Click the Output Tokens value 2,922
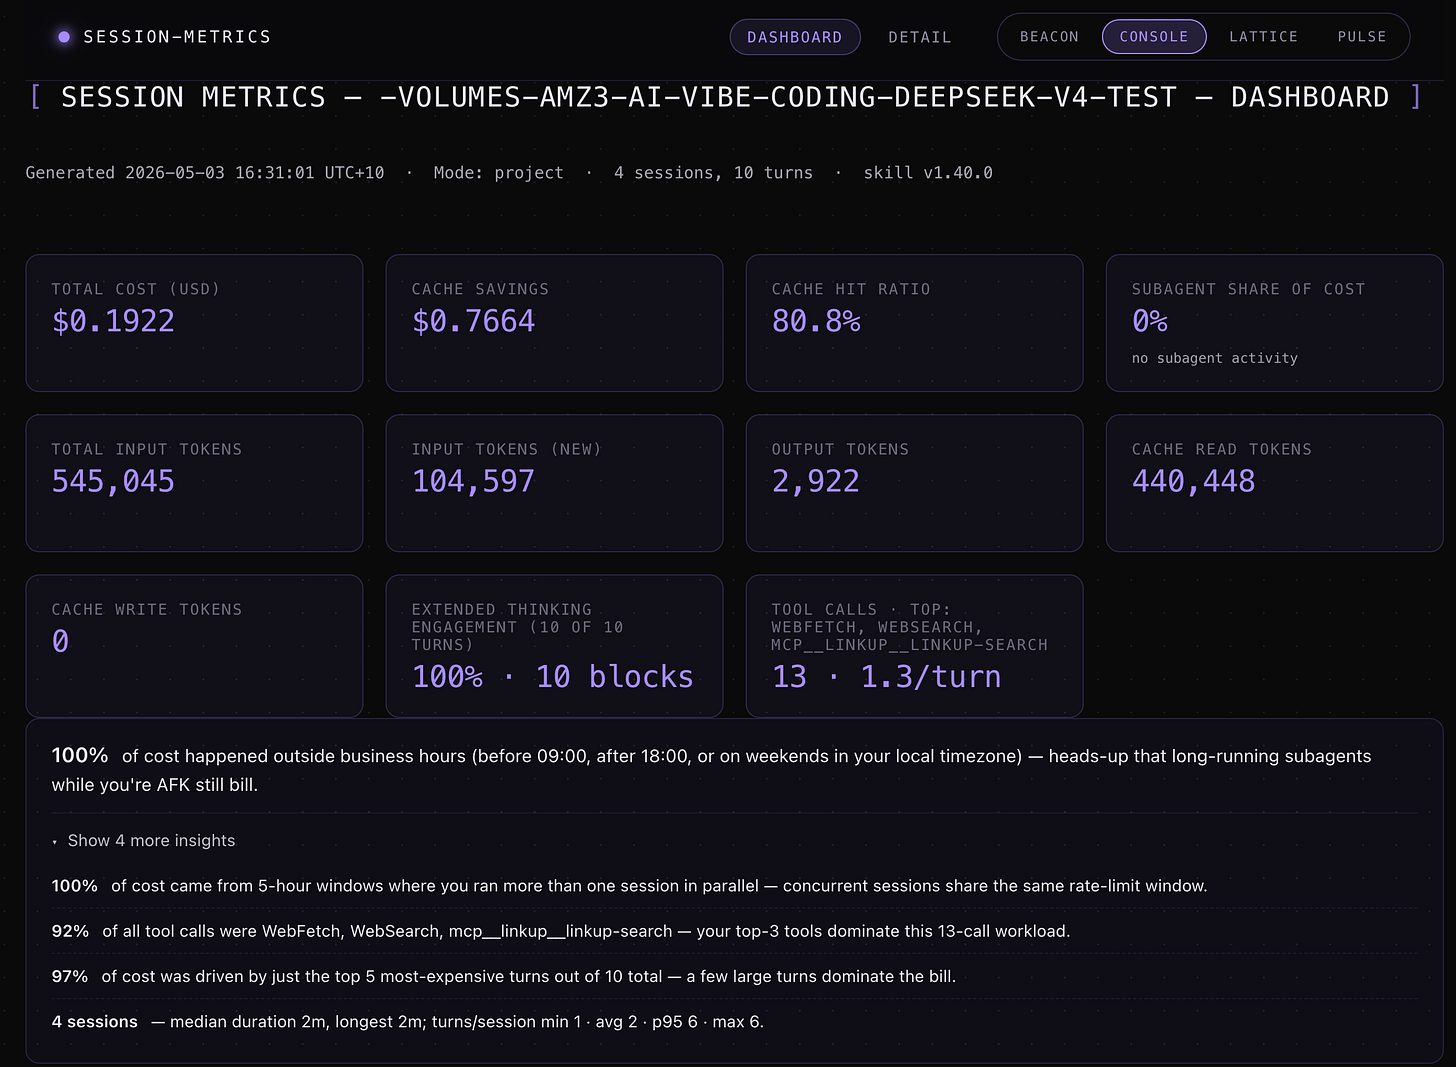The height and width of the screenshot is (1067, 1456). [x=816, y=481]
